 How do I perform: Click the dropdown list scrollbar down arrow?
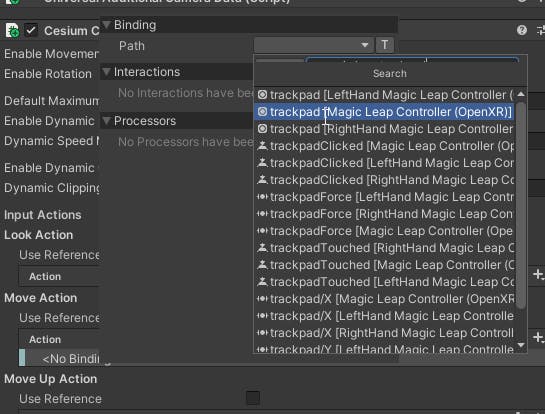pyautogui.click(x=521, y=344)
